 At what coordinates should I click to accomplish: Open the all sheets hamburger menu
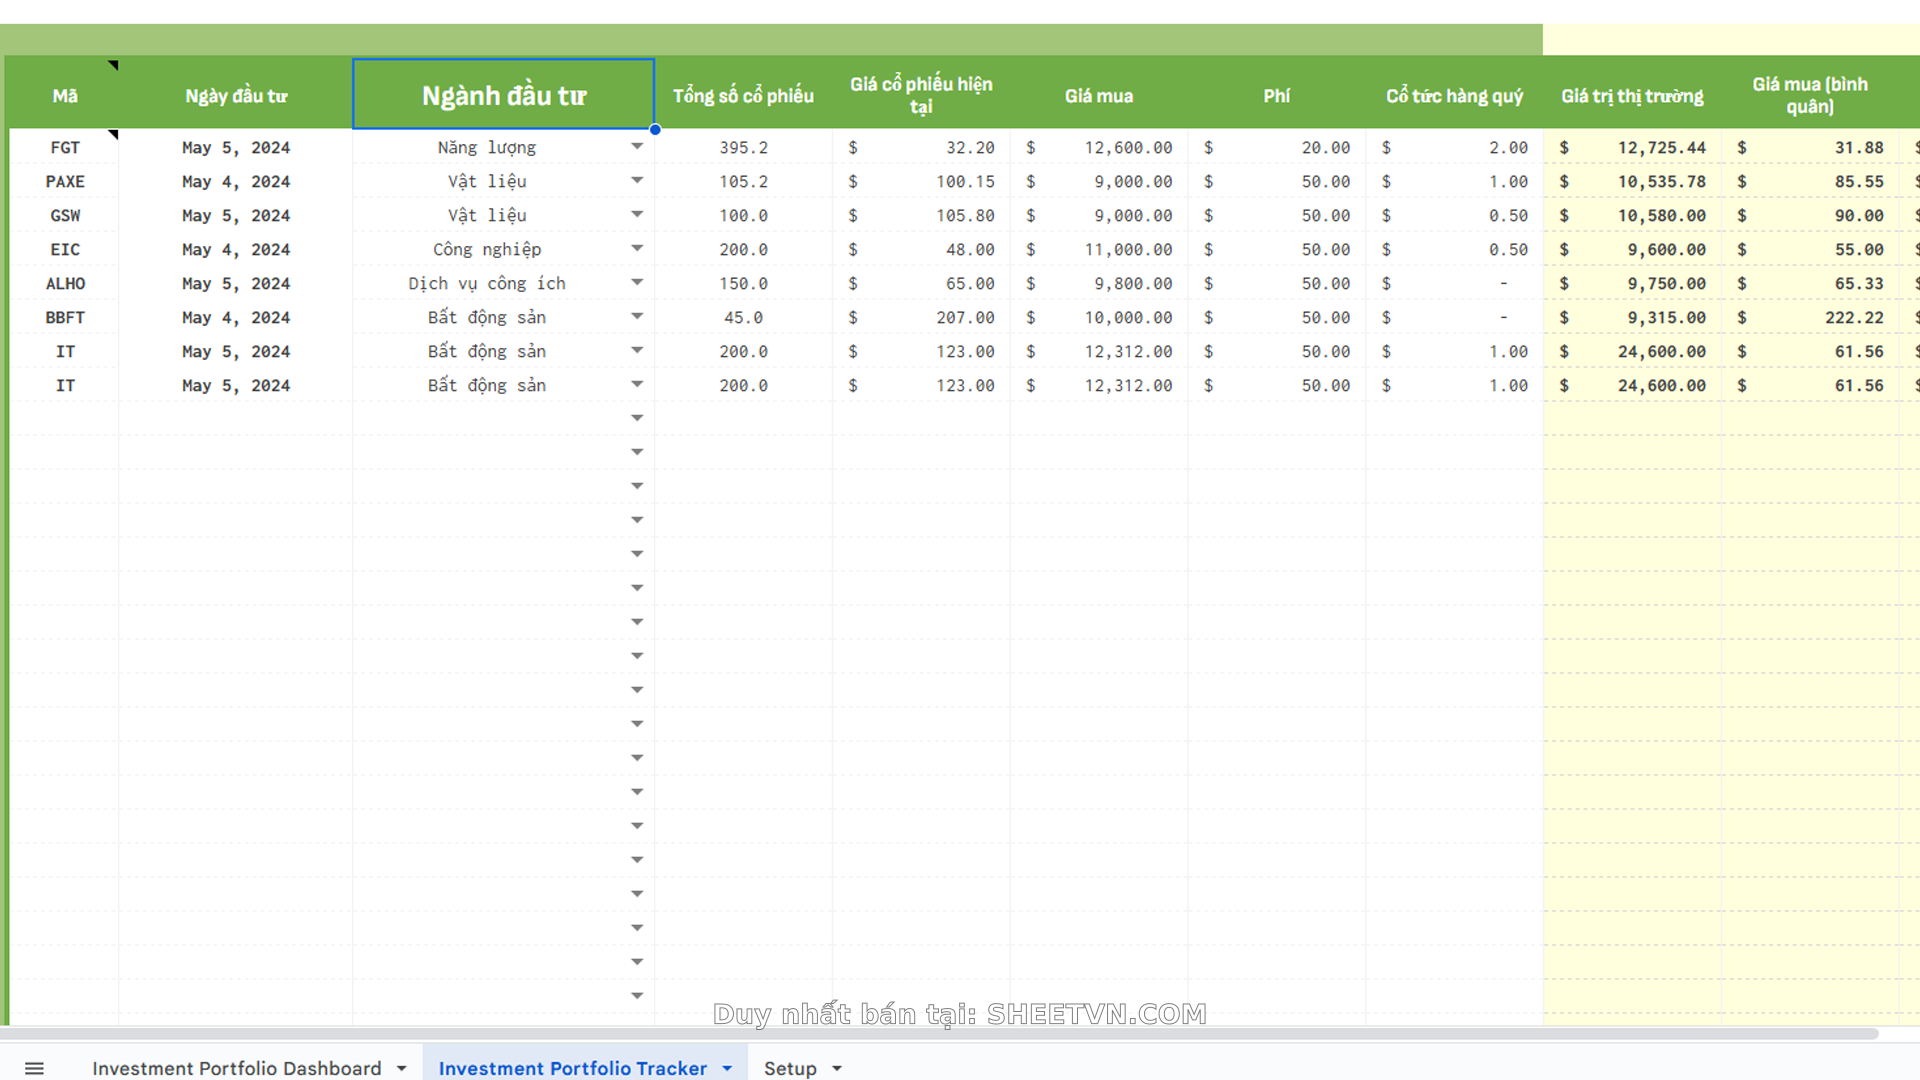34,1068
